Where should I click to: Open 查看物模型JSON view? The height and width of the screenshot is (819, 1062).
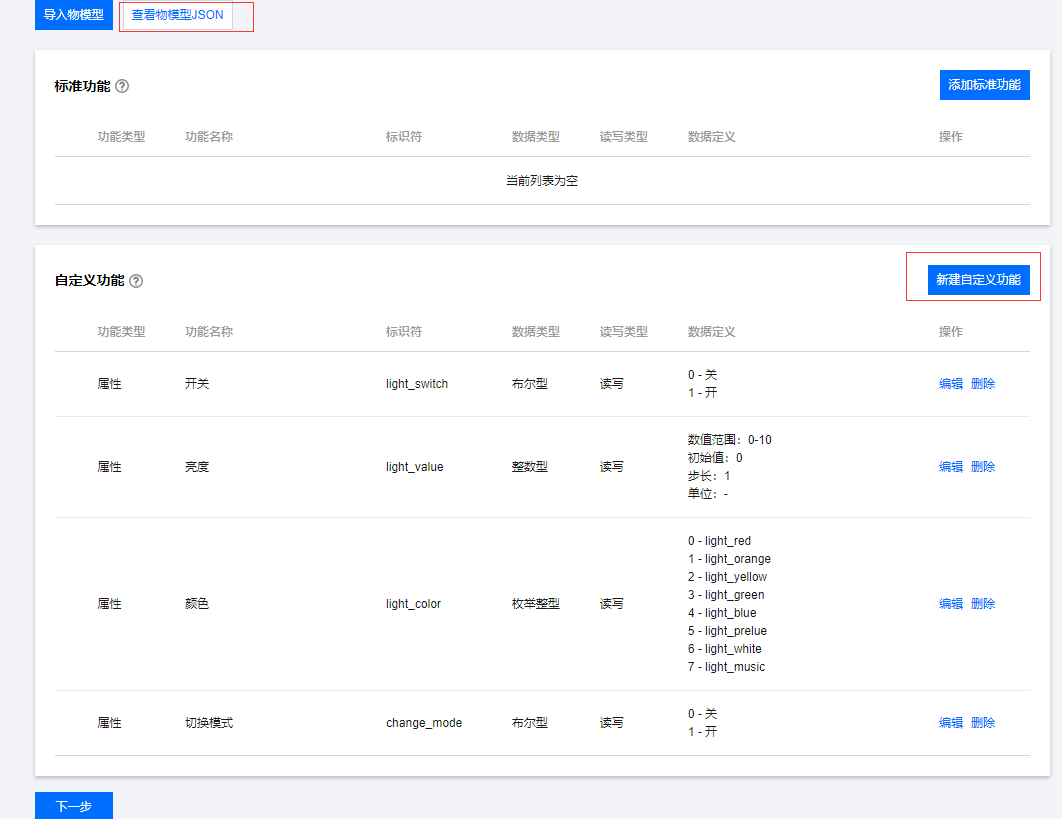coord(178,15)
